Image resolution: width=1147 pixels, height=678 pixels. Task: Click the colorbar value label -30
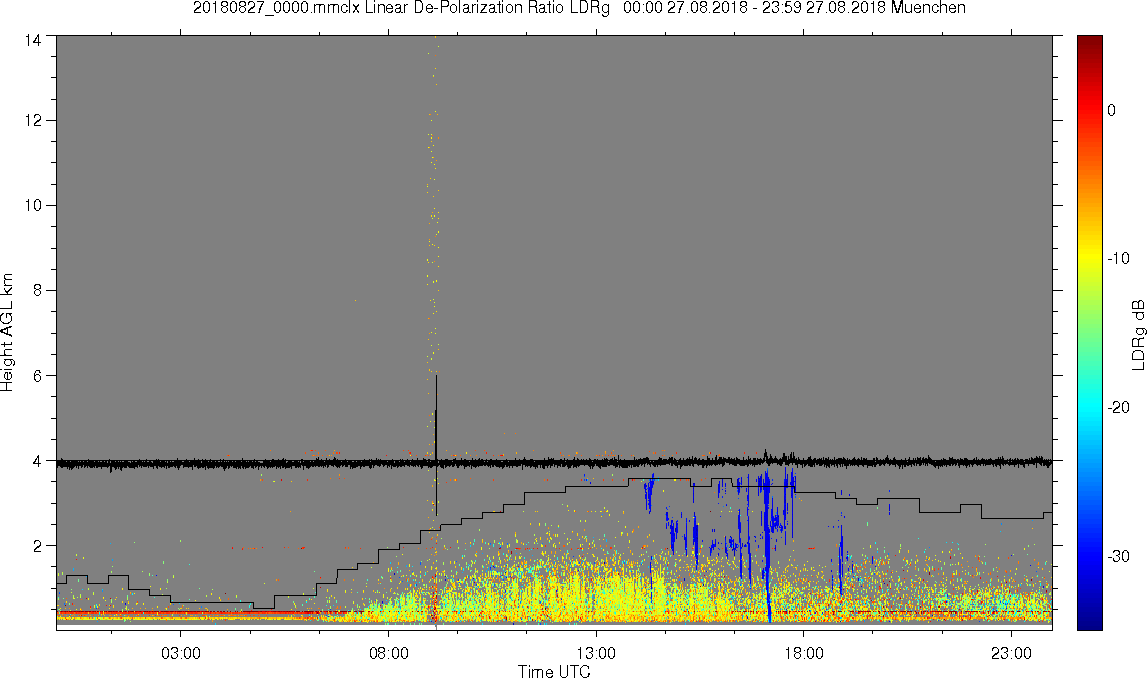[1118, 557]
